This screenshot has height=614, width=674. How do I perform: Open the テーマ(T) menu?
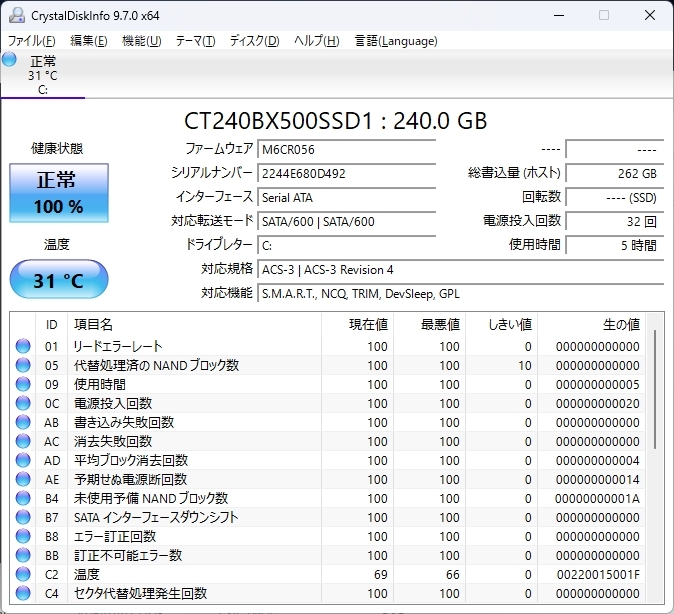click(196, 41)
